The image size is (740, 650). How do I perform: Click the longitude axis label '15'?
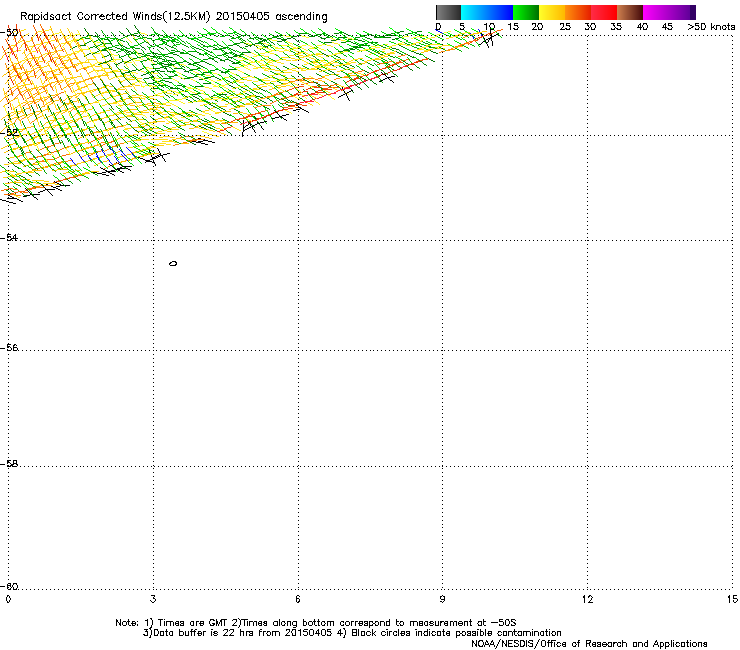(x=732, y=599)
